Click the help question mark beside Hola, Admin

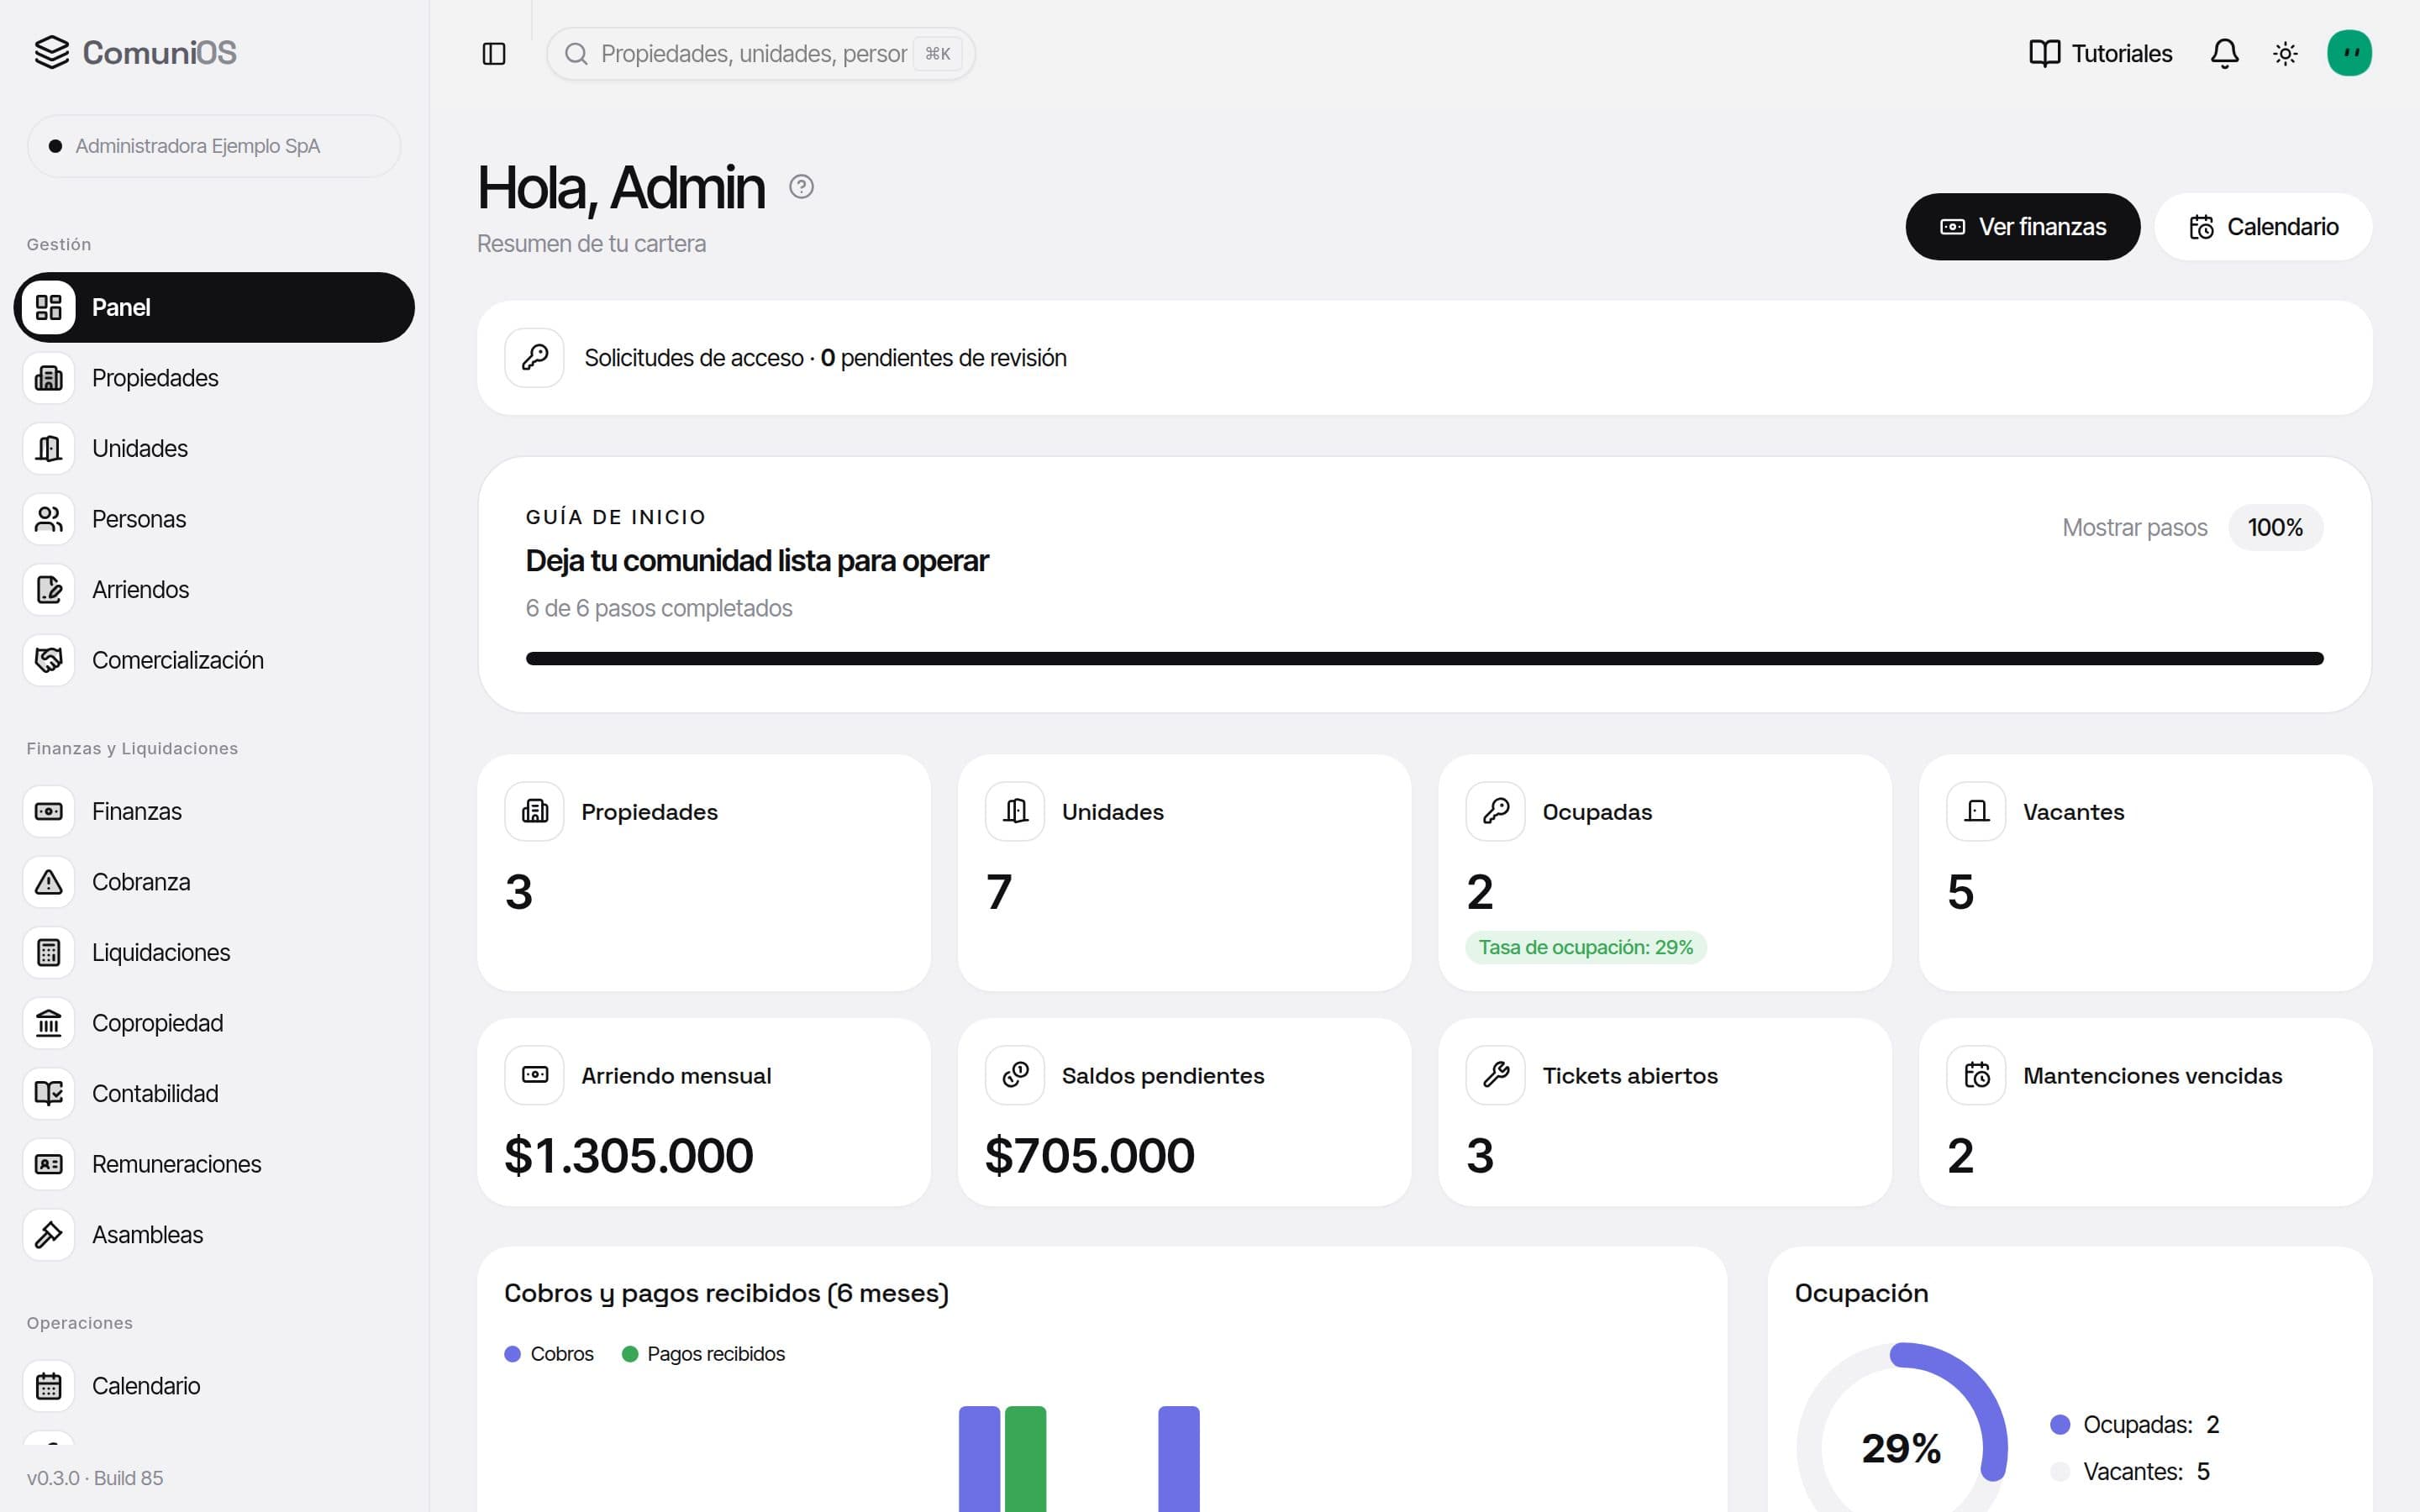point(801,187)
